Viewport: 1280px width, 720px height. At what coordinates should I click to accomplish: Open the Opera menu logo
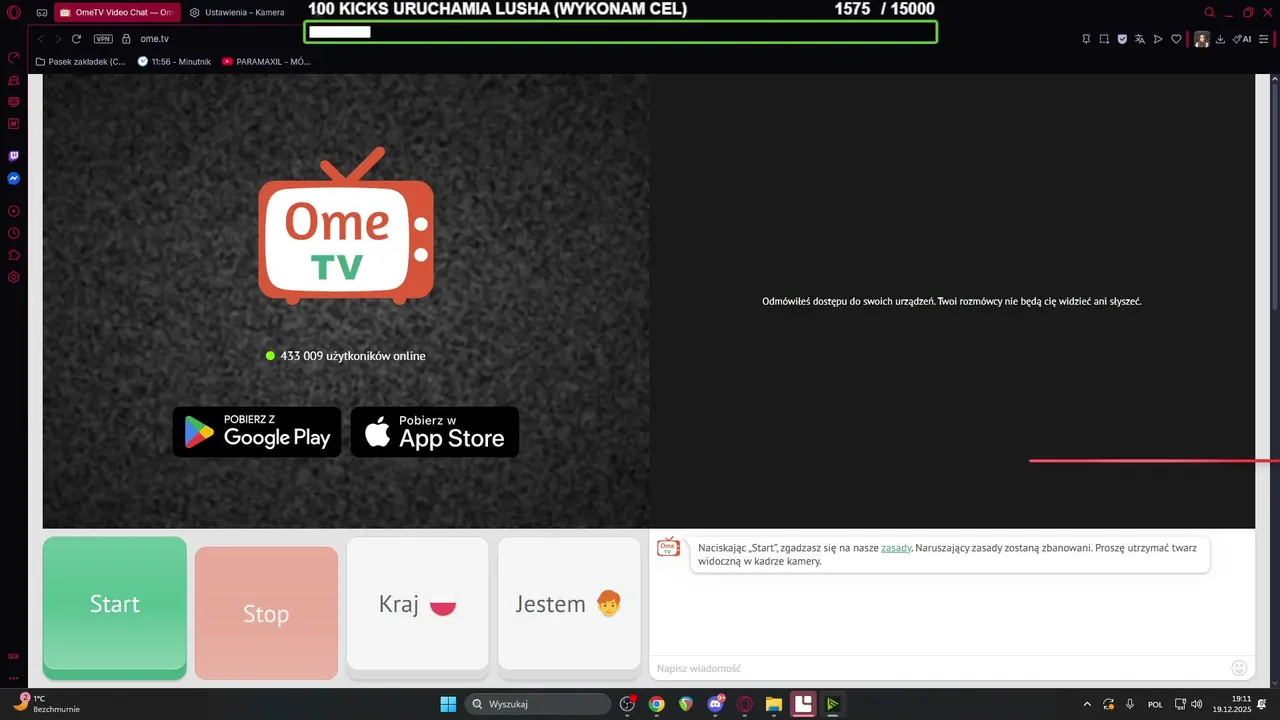click(x=14, y=12)
